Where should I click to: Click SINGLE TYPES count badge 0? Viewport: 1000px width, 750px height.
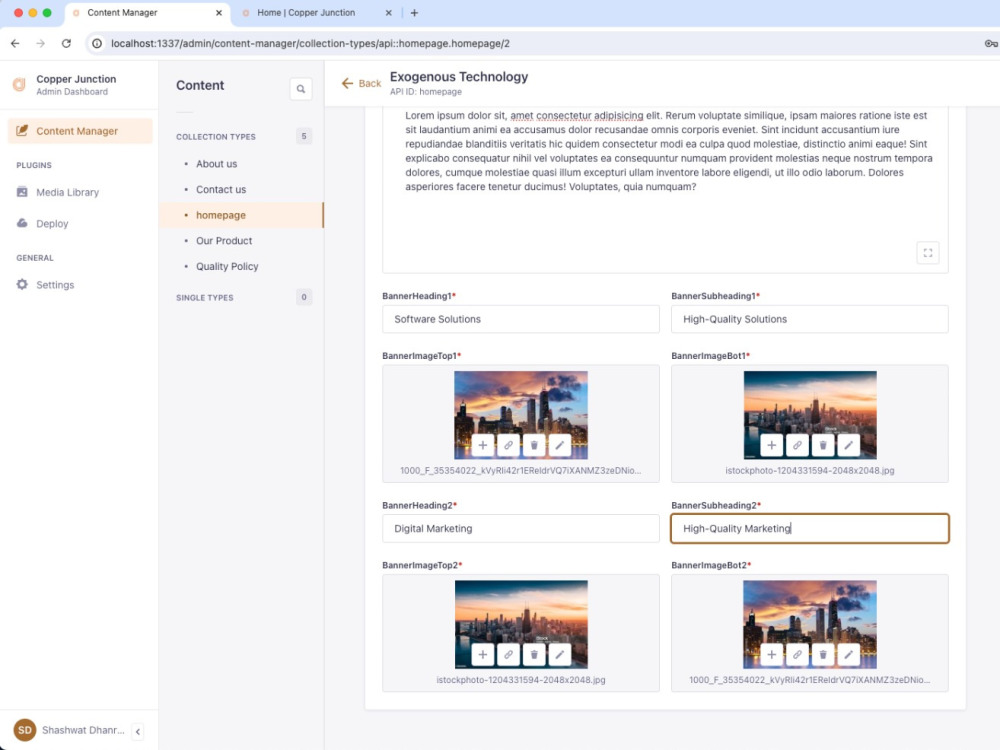pyautogui.click(x=304, y=297)
